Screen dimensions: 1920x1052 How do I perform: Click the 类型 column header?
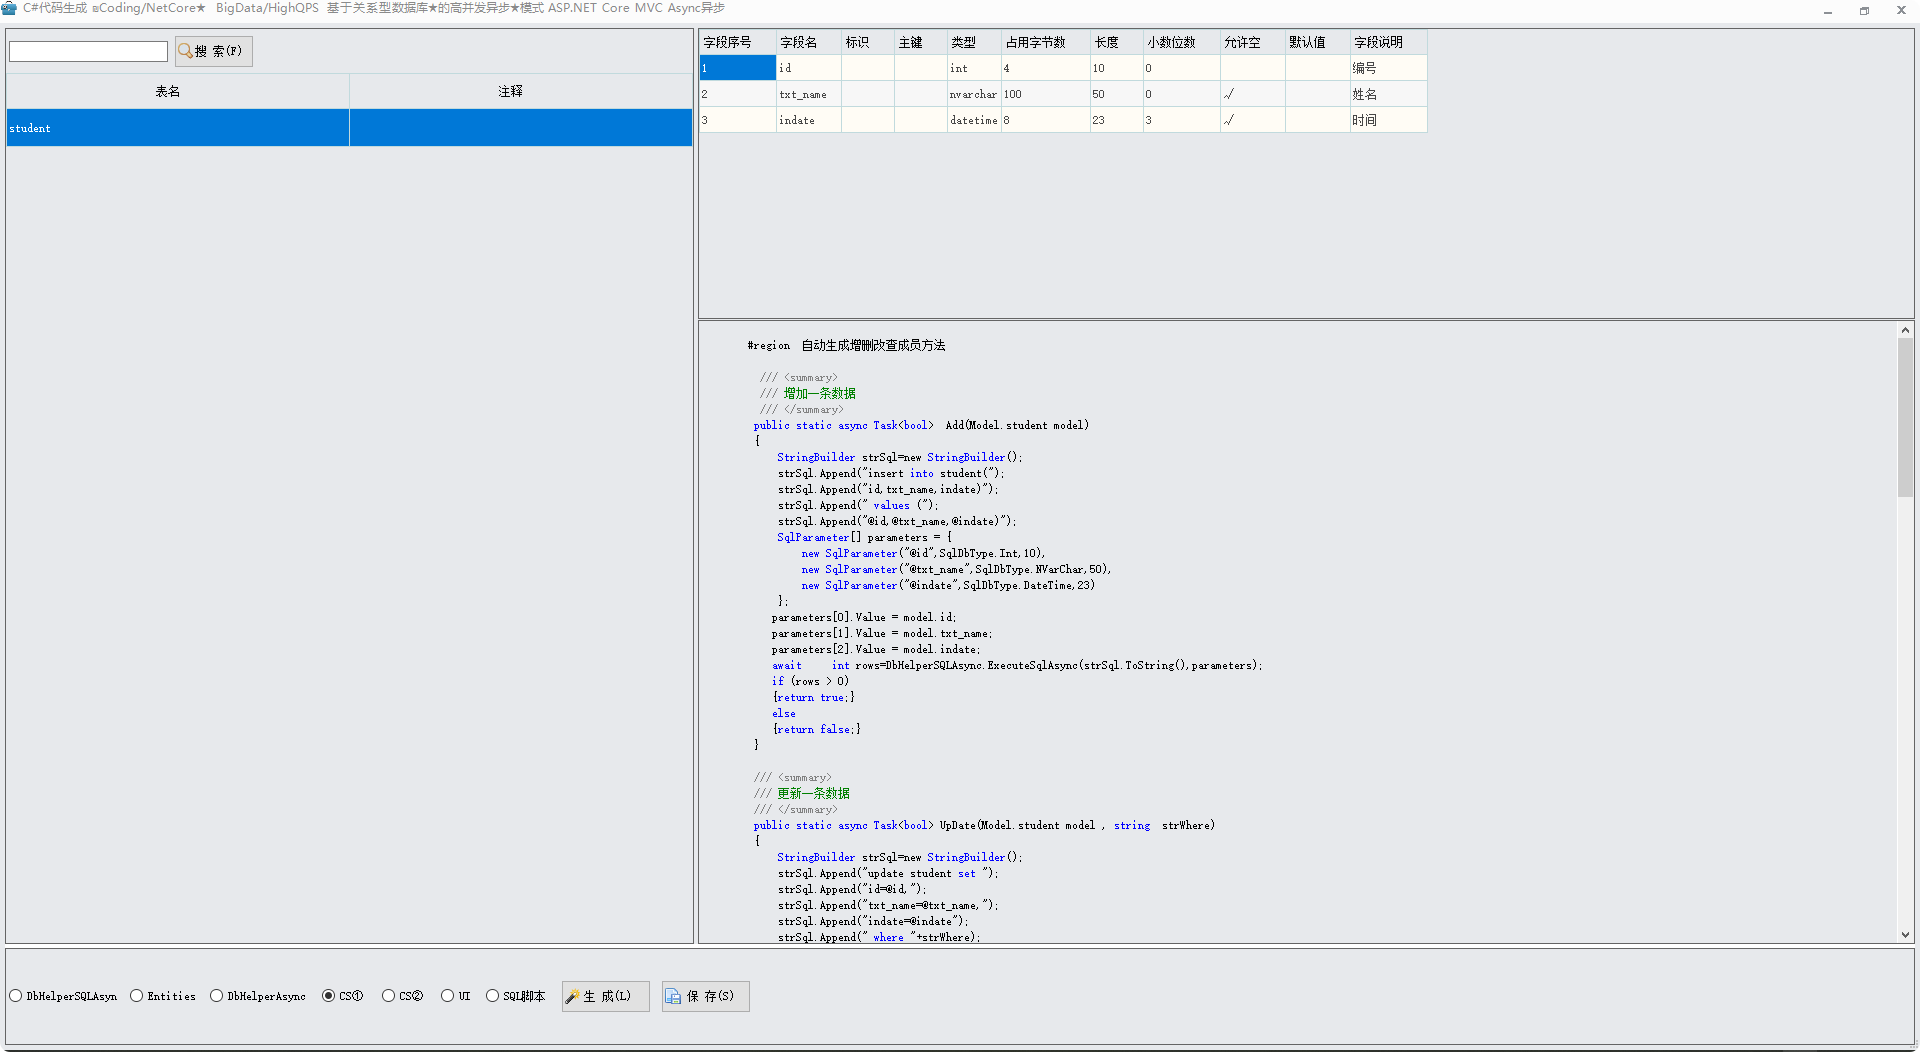coord(974,42)
